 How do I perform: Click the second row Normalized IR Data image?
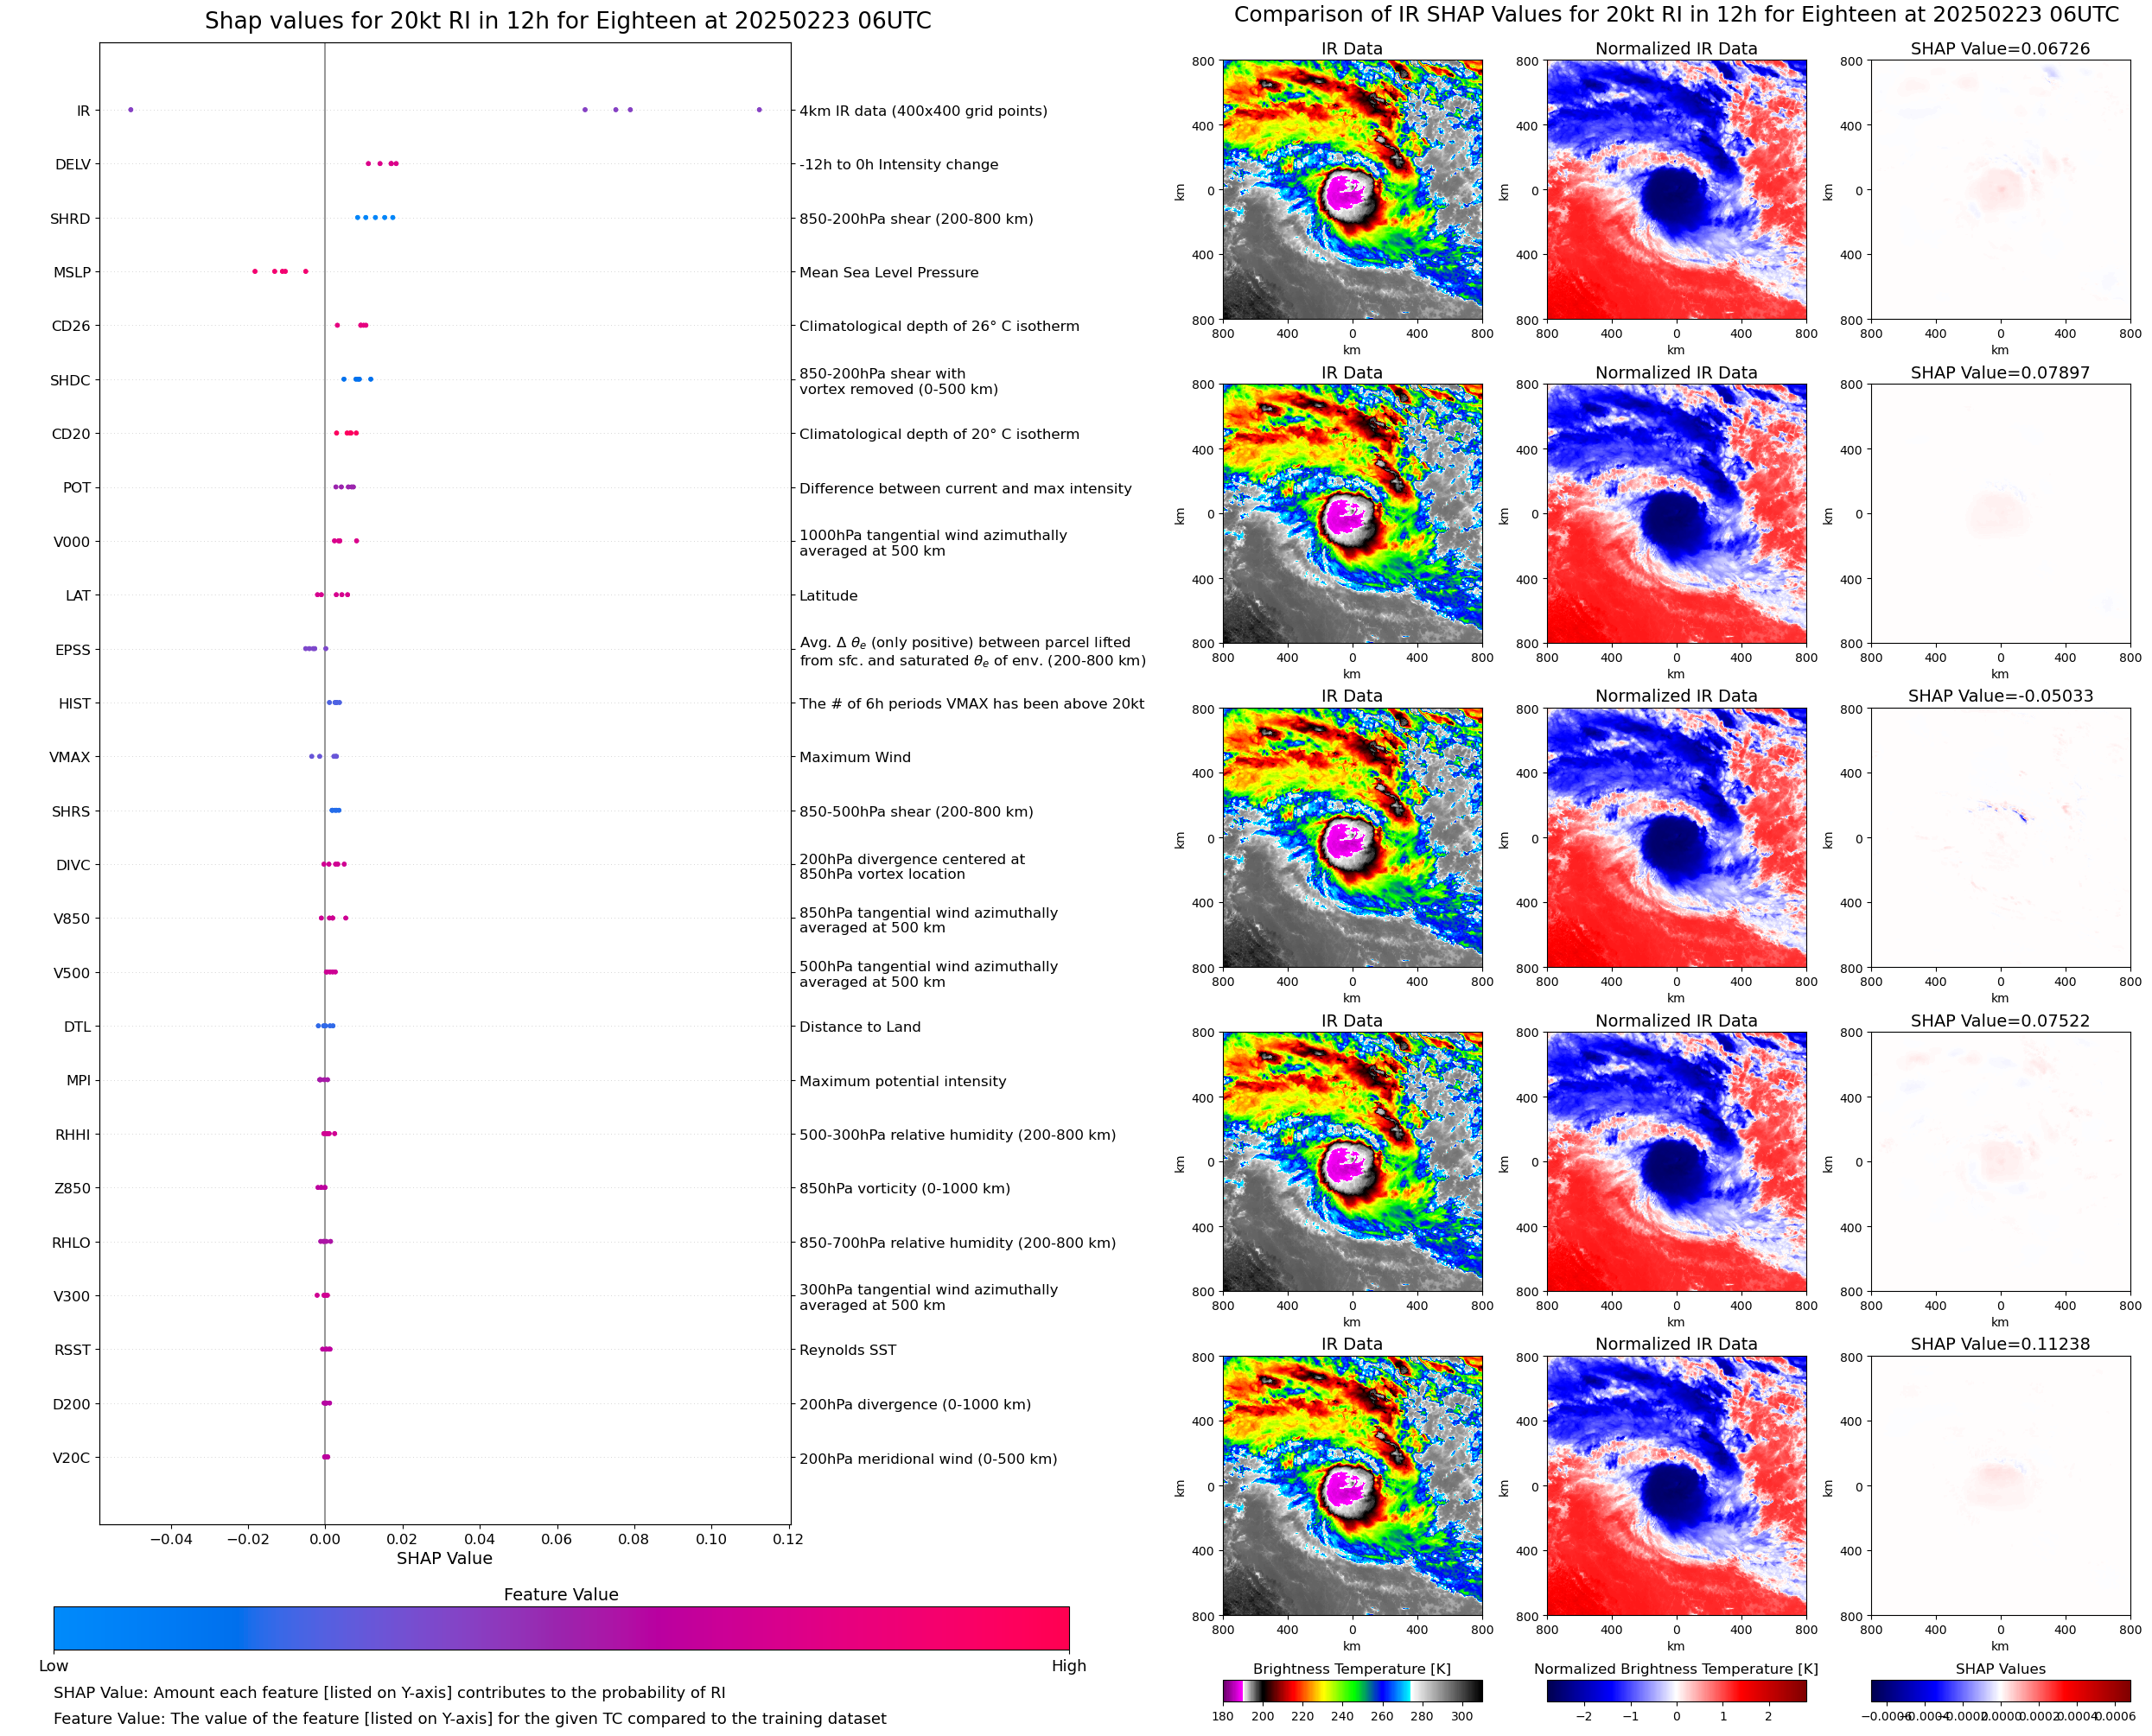(1676, 514)
